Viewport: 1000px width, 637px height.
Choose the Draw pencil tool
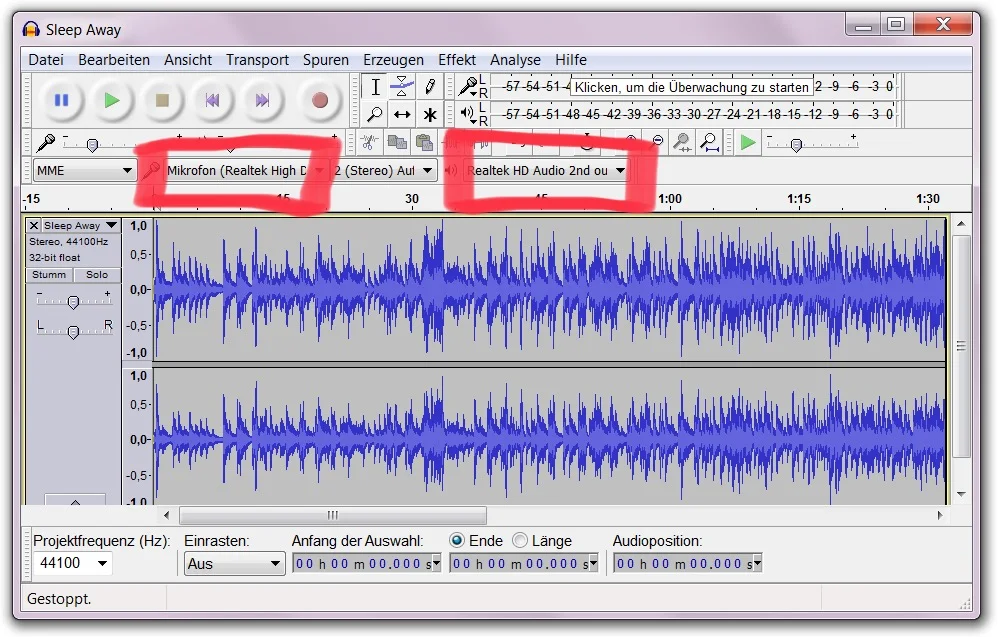tap(430, 87)
